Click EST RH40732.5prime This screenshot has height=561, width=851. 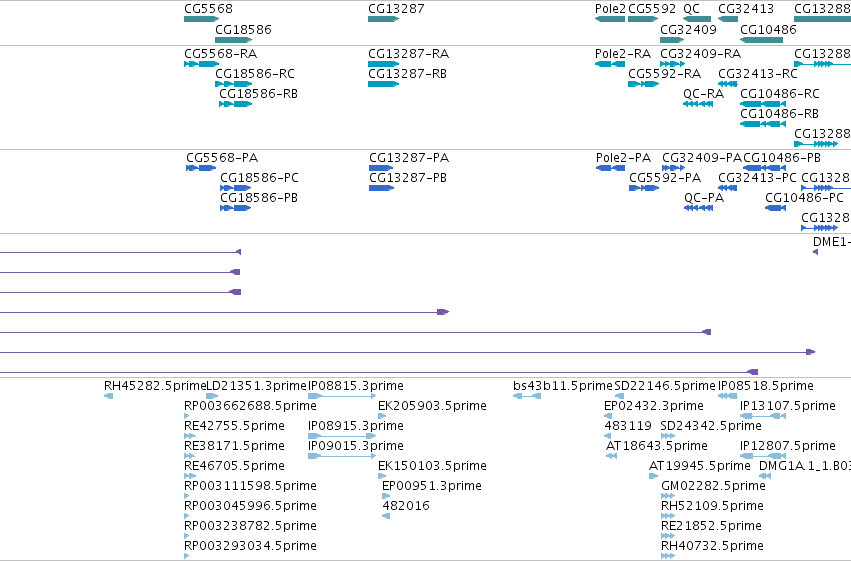point(668,557)
